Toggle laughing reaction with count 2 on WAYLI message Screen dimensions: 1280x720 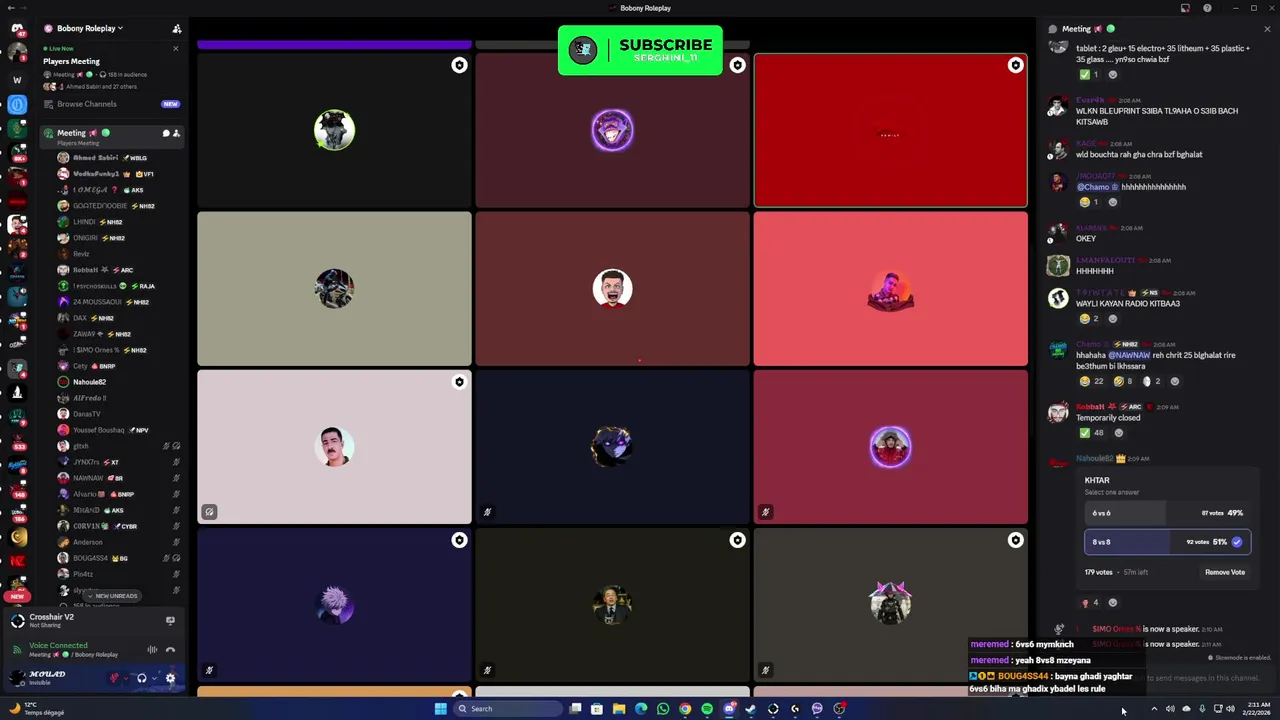point(1089,319)
